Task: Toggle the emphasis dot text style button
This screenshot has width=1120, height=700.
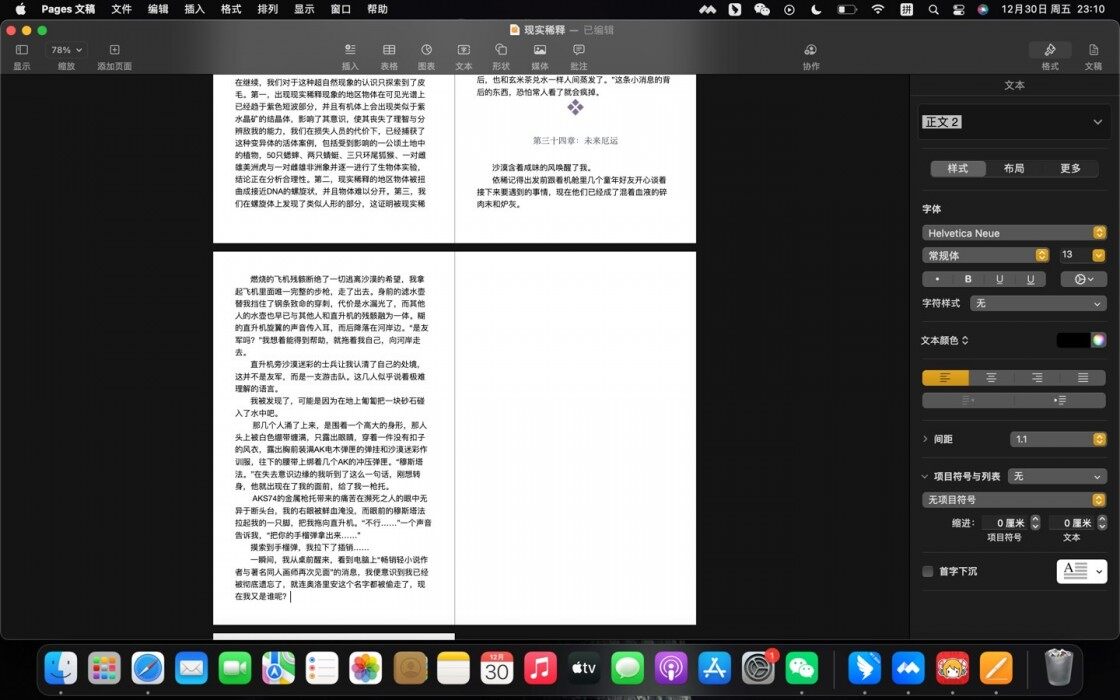Action: pyautogui.click(x=937, y=279)
